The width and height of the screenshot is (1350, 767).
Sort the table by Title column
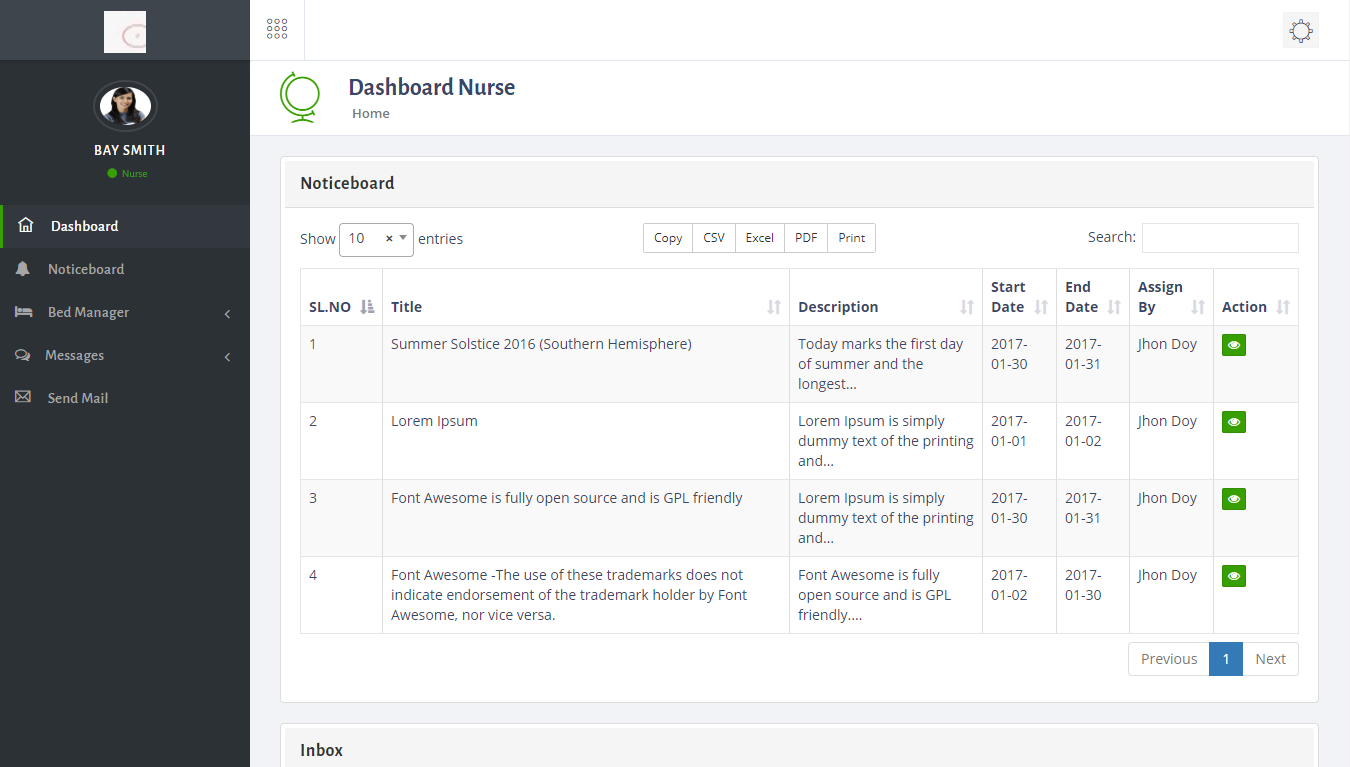pyautogui.click(x=773, y=307)
